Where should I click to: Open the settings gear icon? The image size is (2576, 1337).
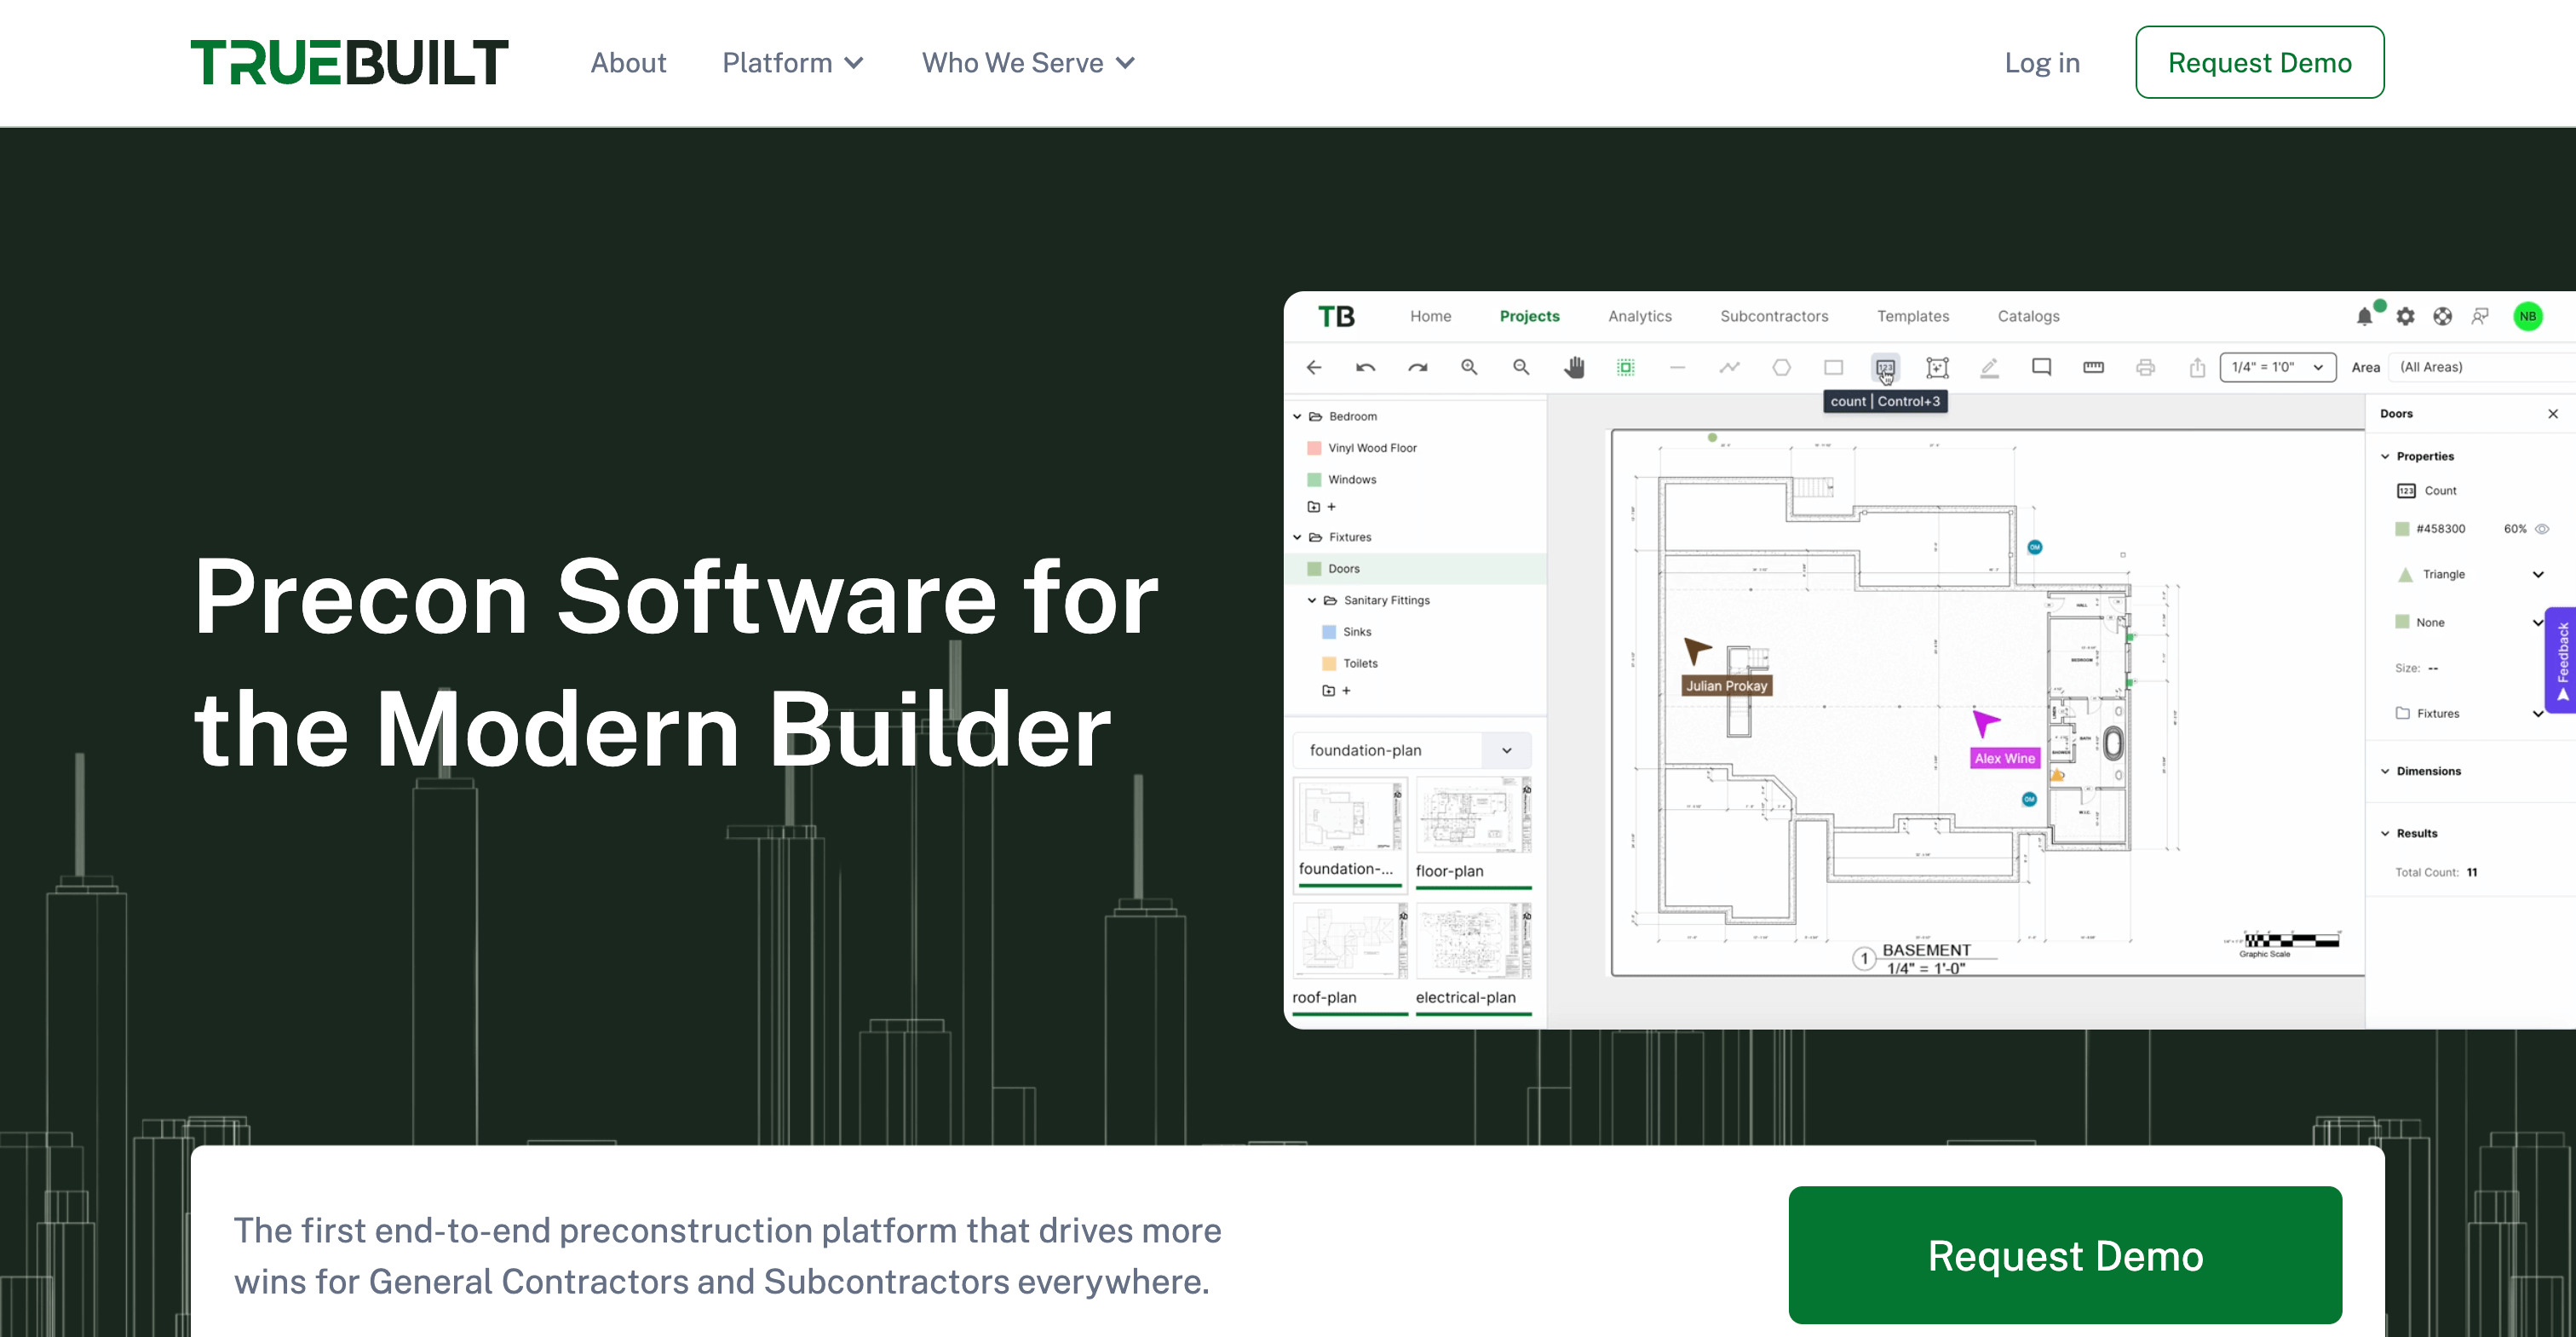(x=2405, y=316)
